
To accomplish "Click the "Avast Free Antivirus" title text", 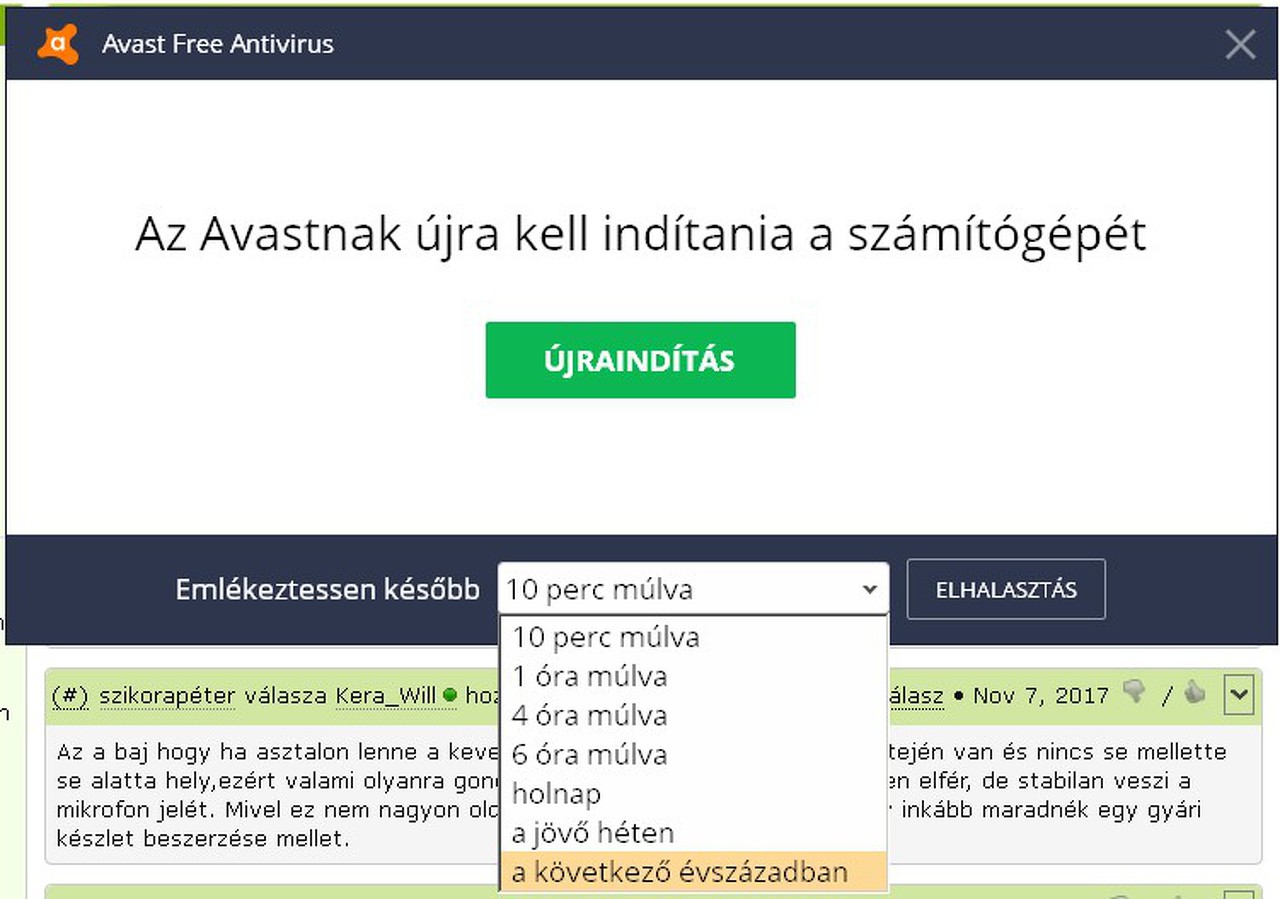I will click(x=218, y=44).
